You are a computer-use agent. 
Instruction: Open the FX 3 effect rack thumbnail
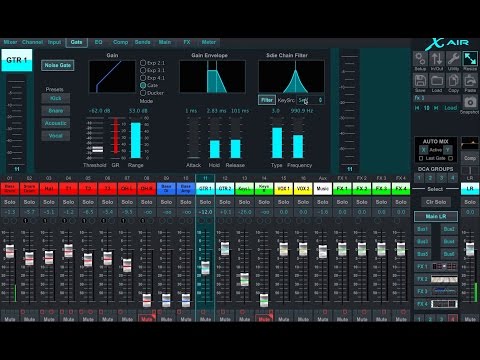tap(444, 291)
